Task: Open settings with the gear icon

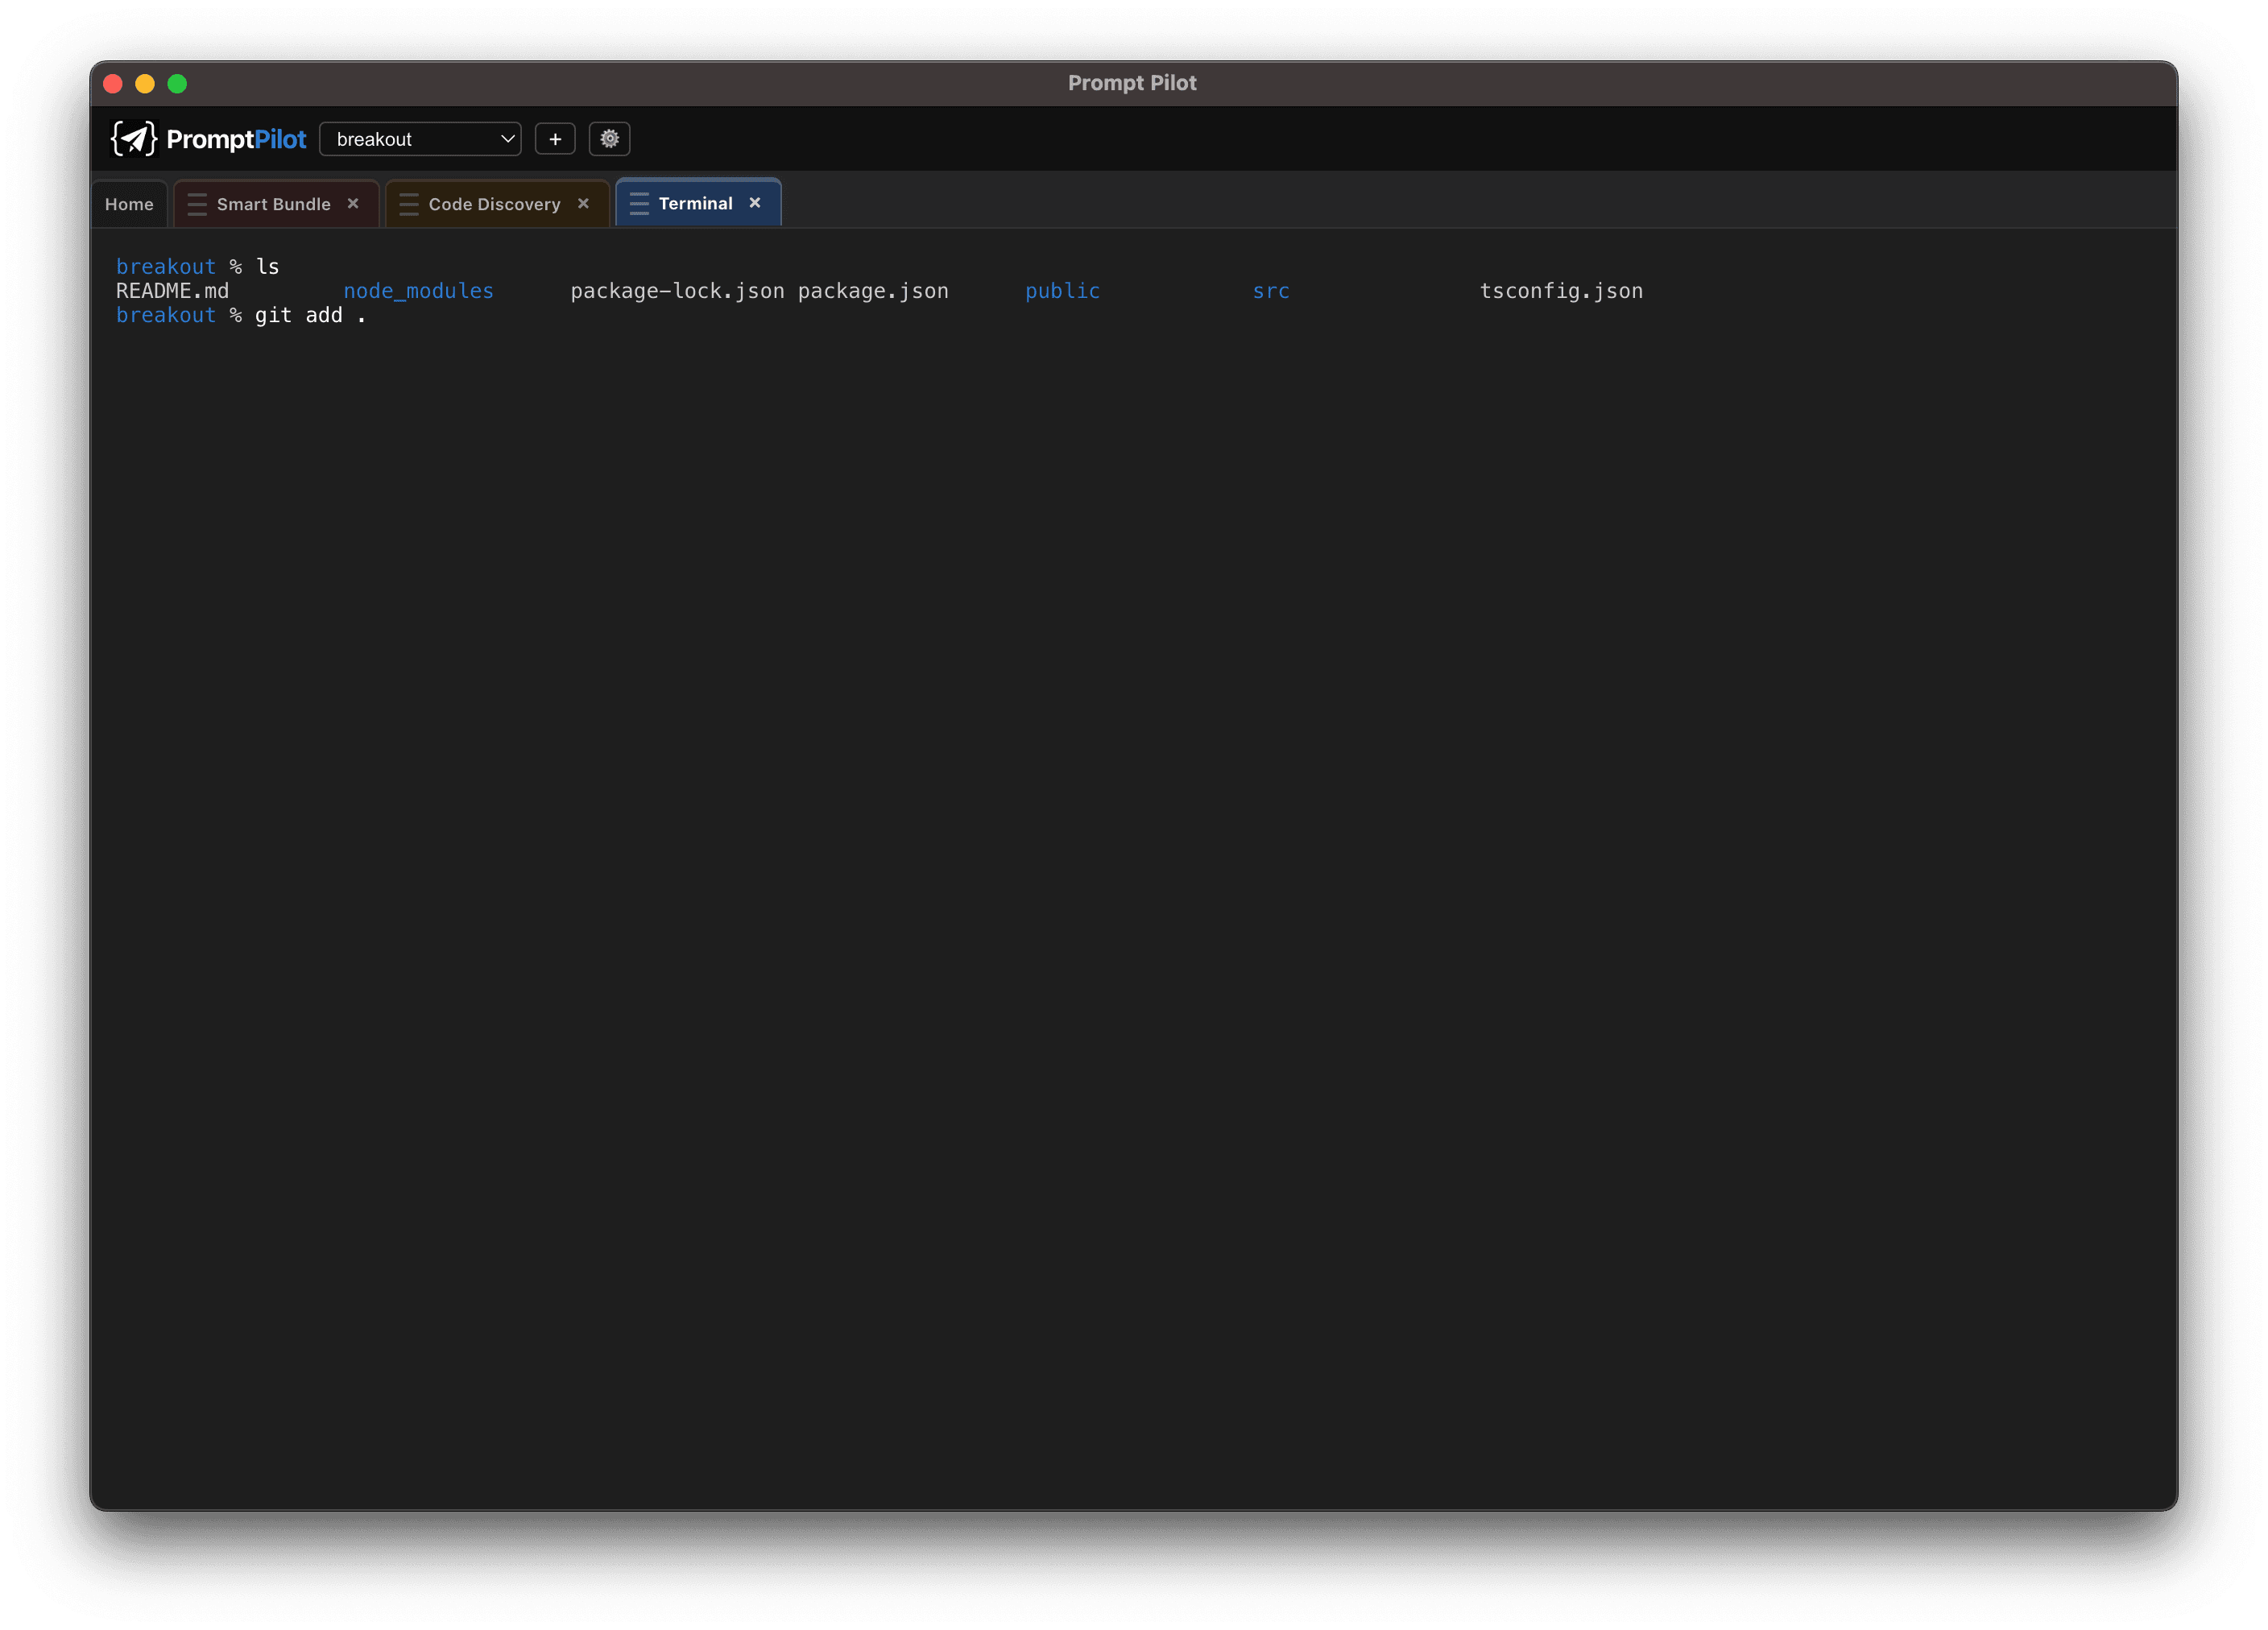Action: 609,138
